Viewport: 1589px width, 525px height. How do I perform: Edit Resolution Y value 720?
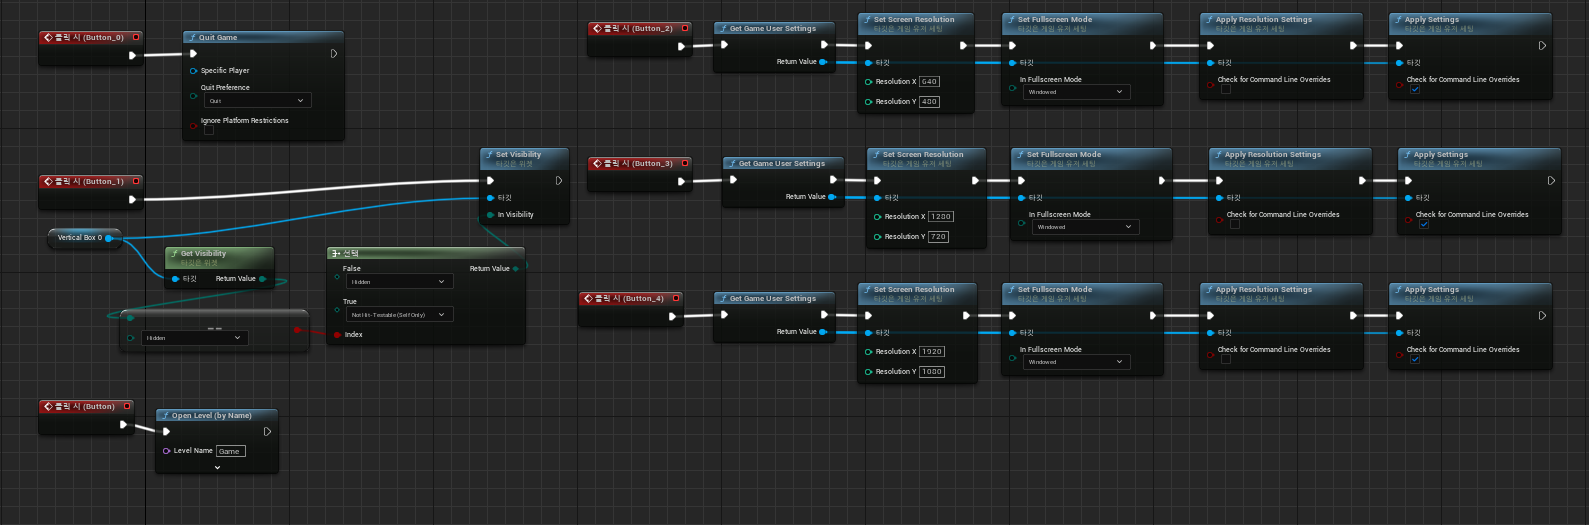pyautogui.click(x=938, y=237)
